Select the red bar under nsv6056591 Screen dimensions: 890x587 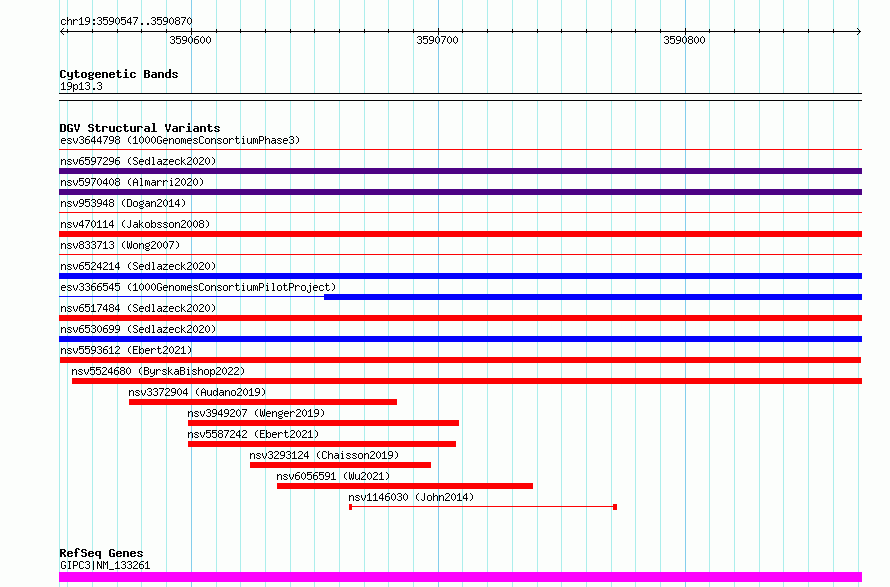[405, 486]
